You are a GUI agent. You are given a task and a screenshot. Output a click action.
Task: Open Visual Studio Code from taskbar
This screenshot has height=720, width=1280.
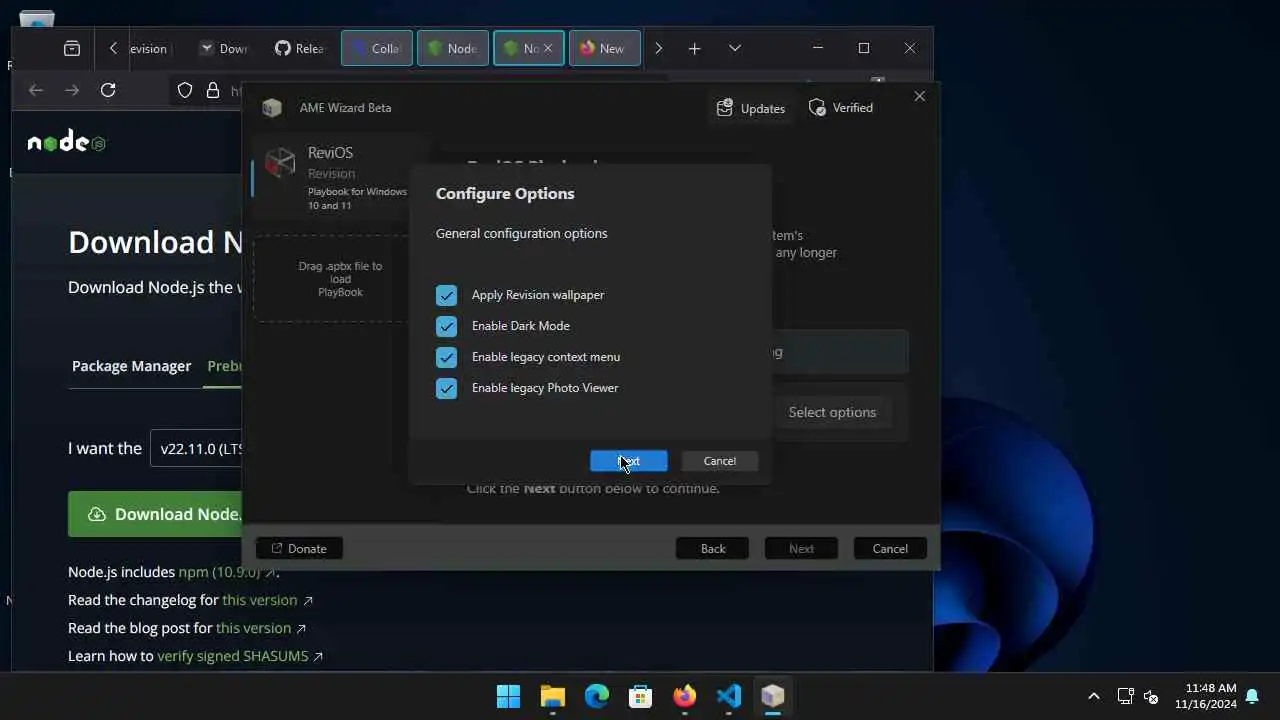coord(728,696)
